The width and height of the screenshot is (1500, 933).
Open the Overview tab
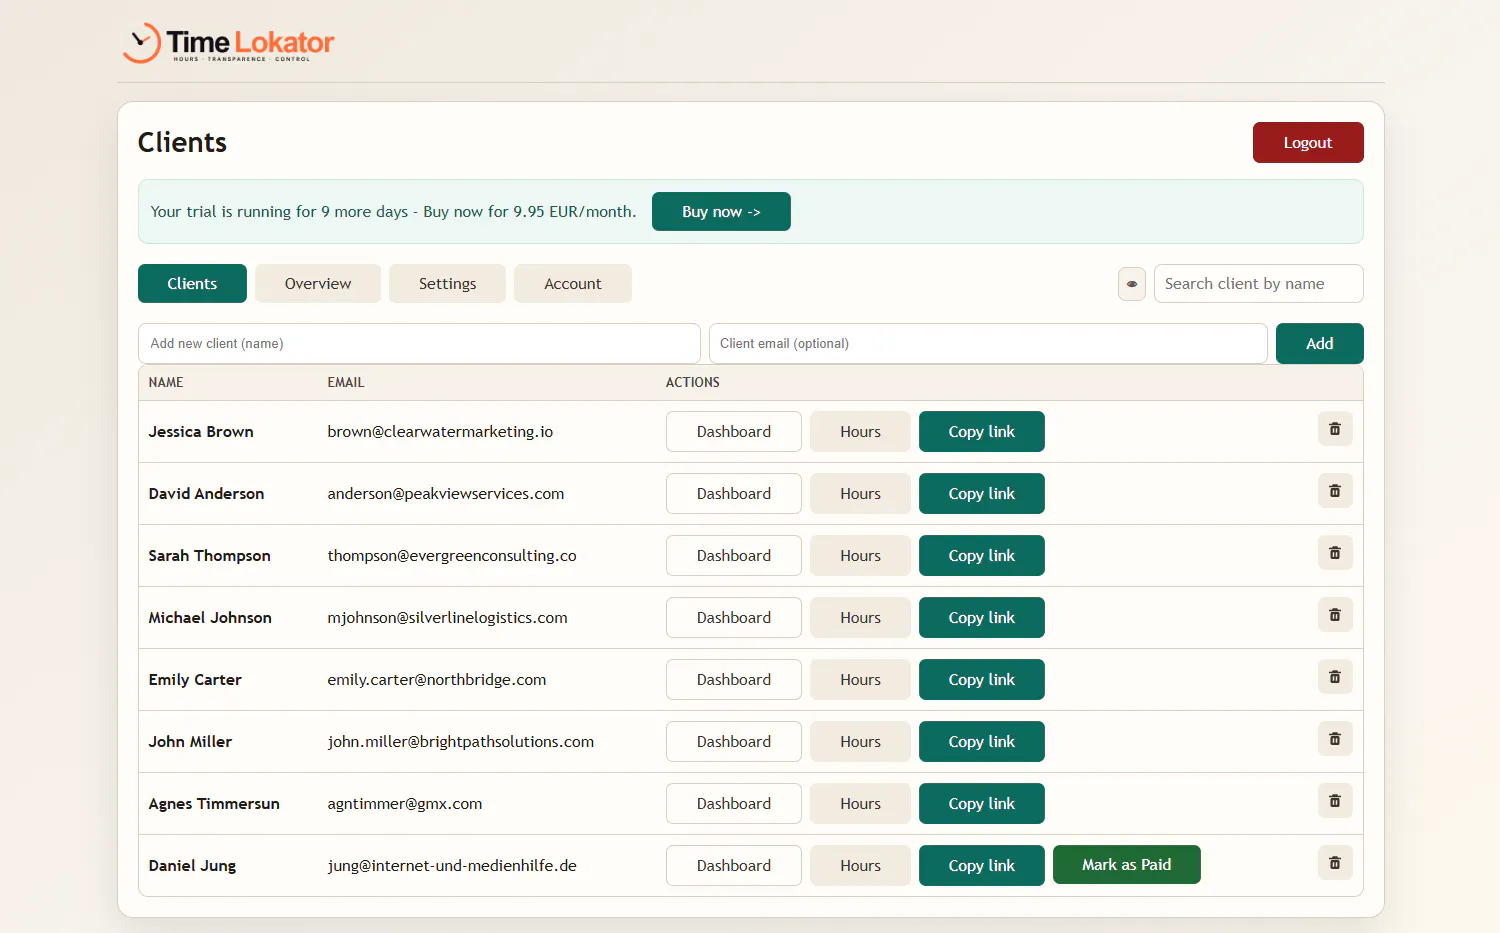[x=318, y=283]
